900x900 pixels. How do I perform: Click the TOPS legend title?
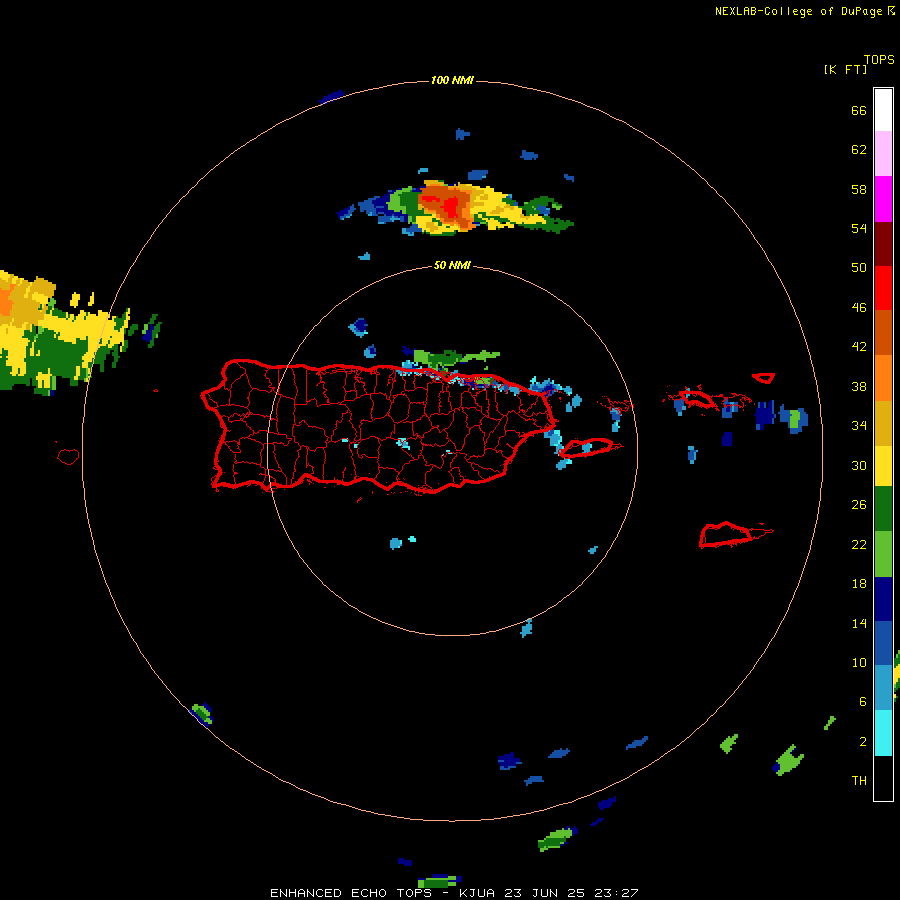pyautogui.click(x=879, y=60)
